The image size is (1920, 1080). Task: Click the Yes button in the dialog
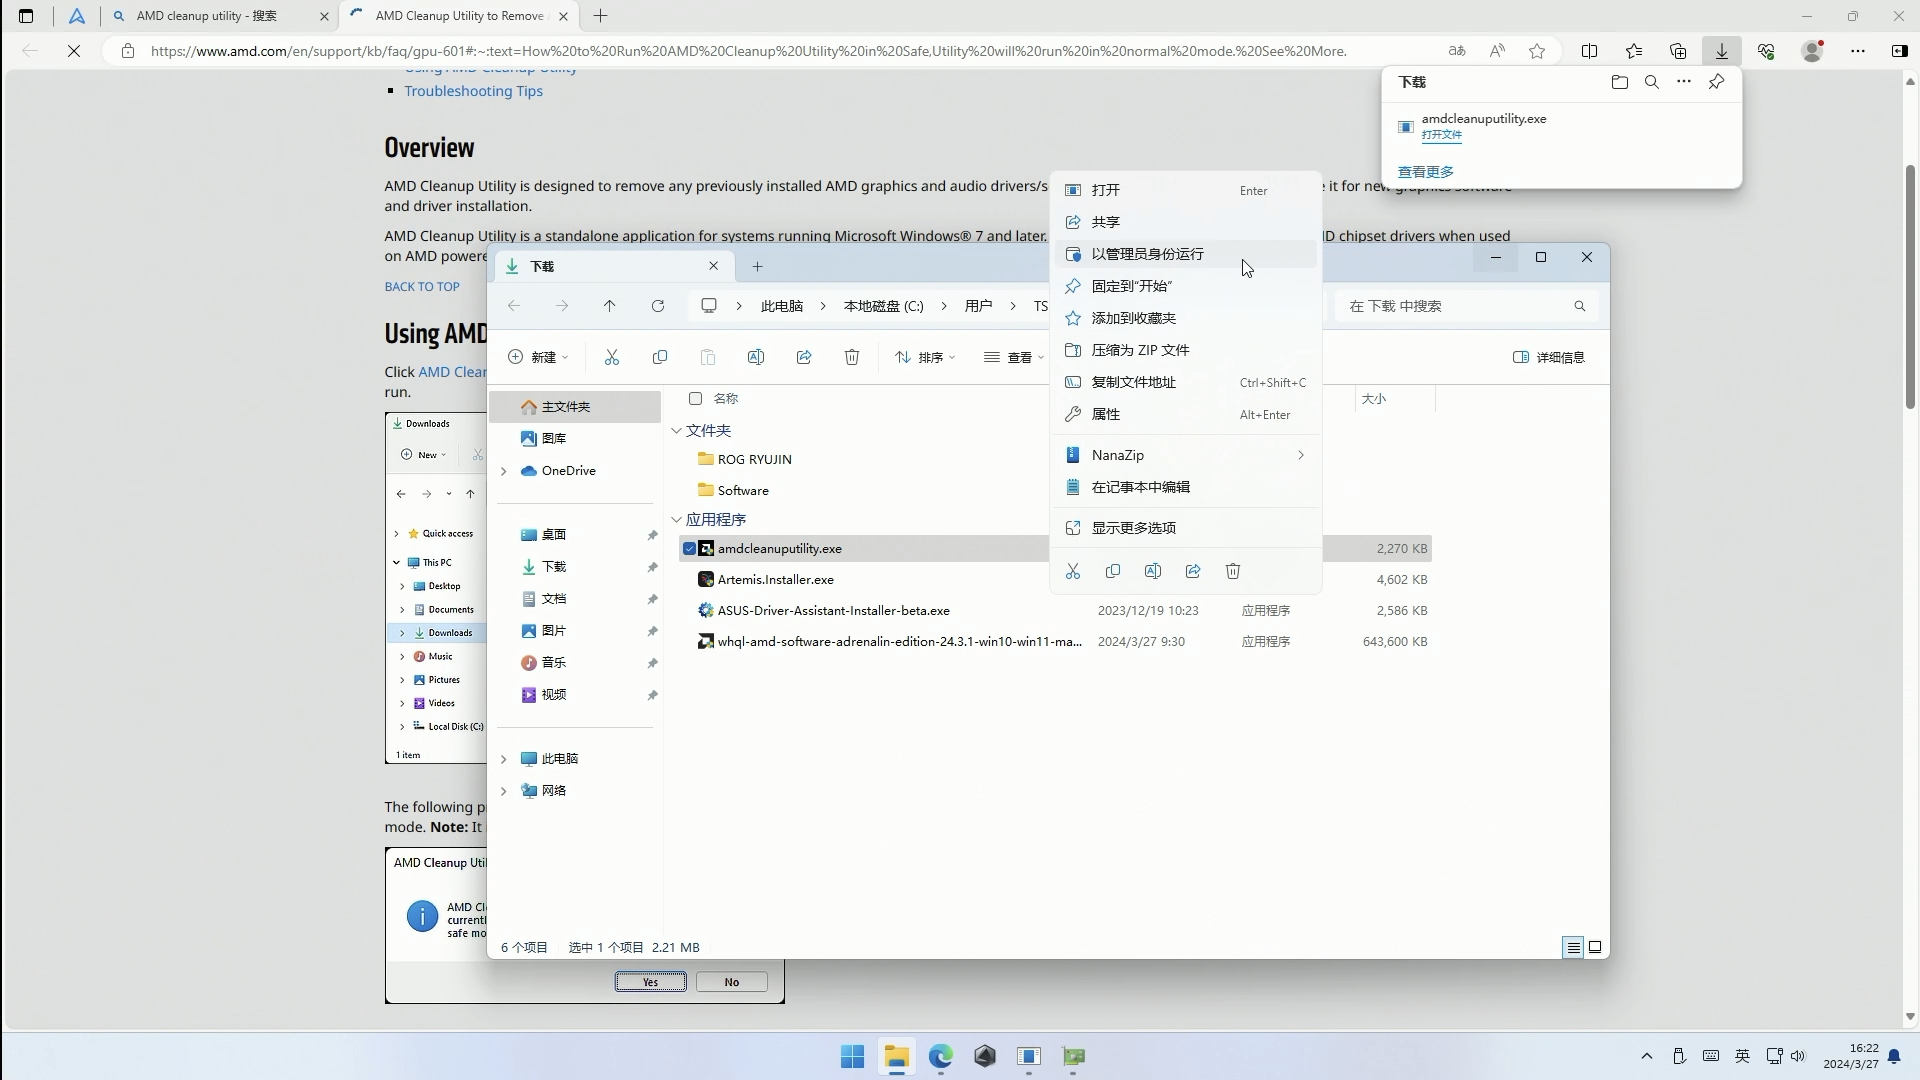(x=650, y=981)
